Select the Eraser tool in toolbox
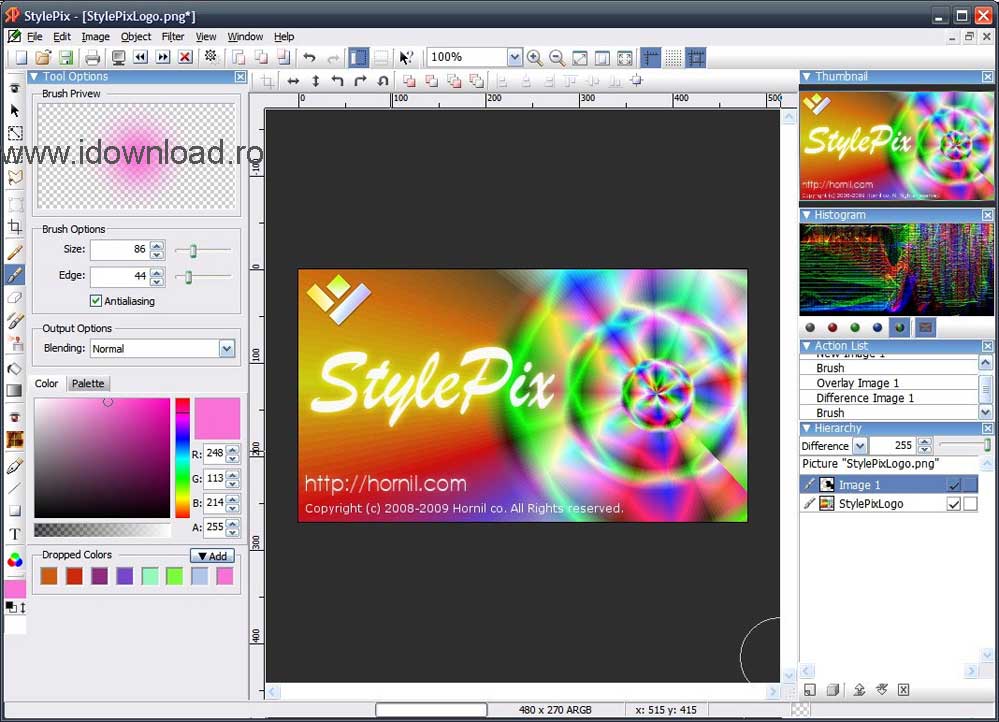The height and width of the screenshot is (722, 999). pos(15,298)
